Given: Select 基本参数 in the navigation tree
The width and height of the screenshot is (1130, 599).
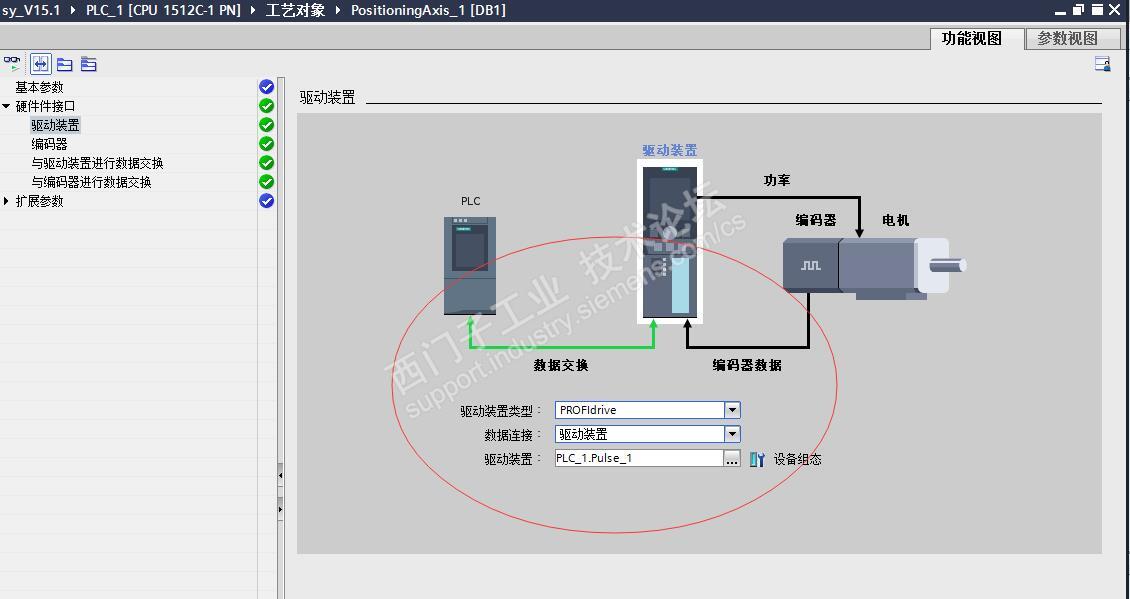Looking at the screenshot, I should coord(40,87).
